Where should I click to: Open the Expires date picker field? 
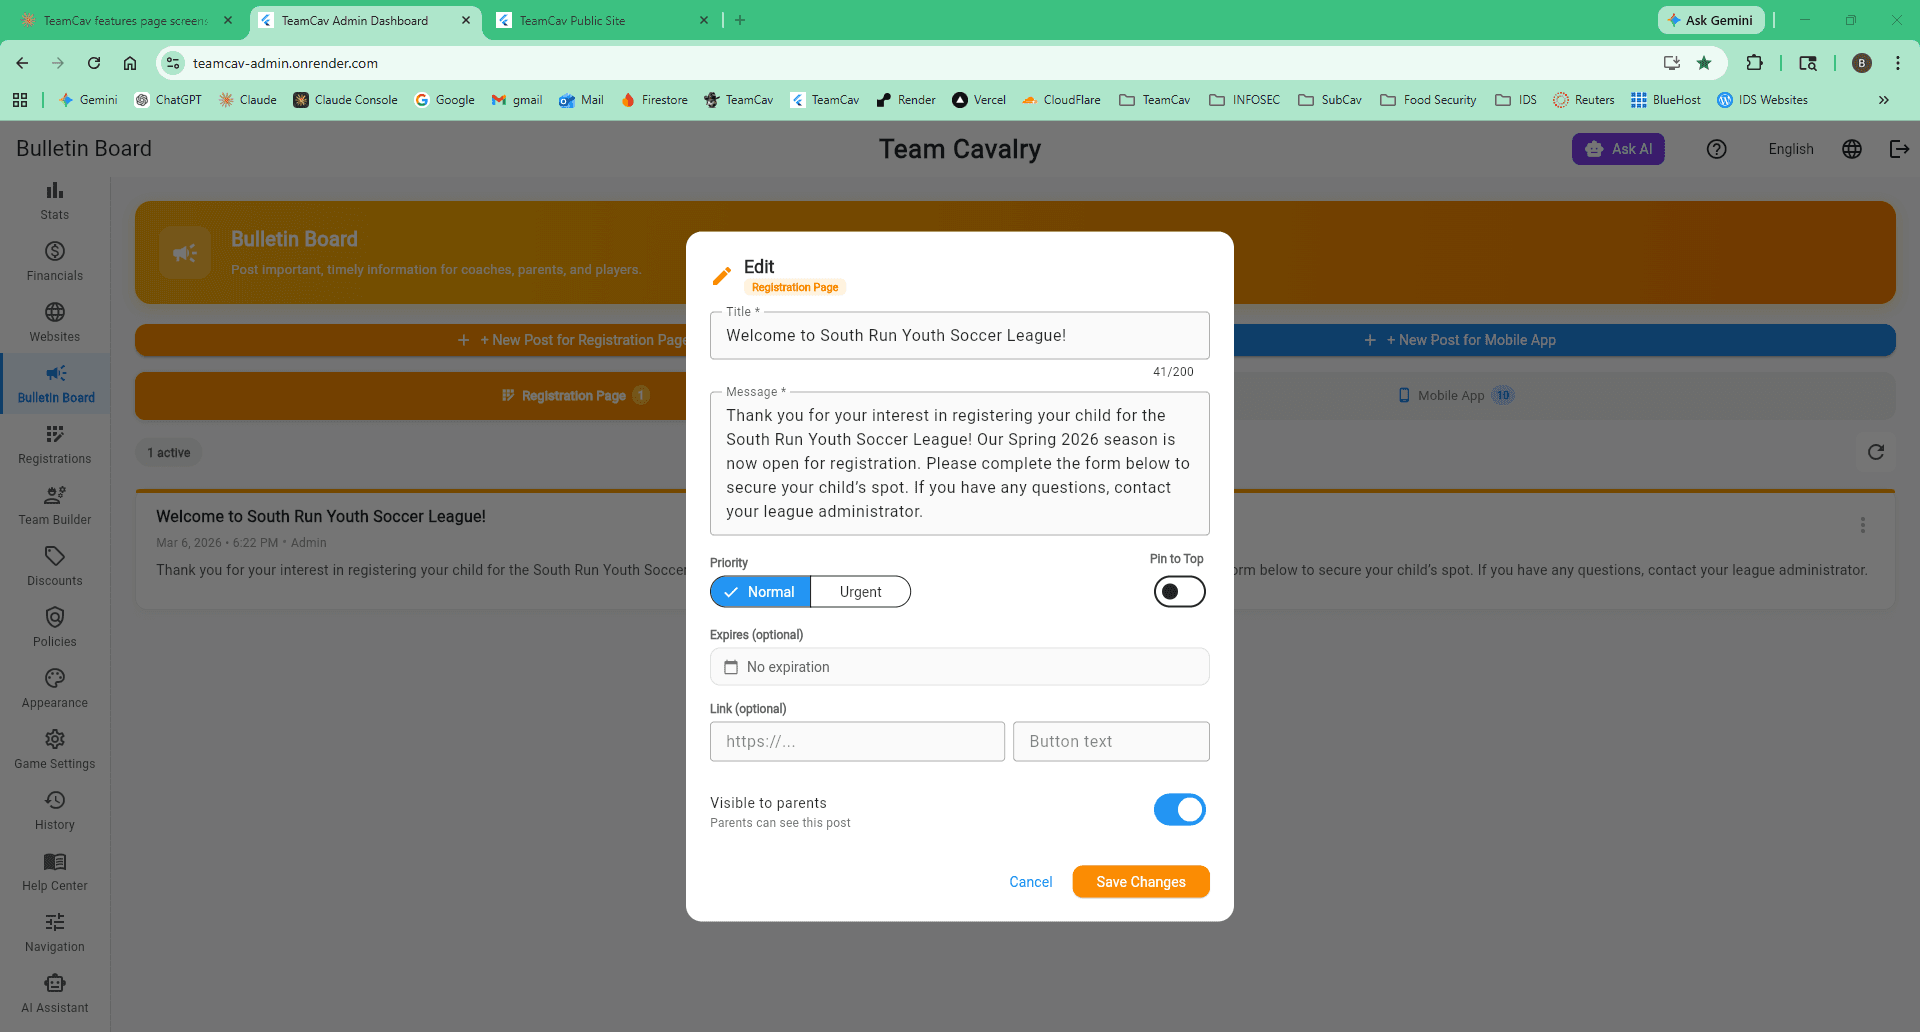point(959,667)
